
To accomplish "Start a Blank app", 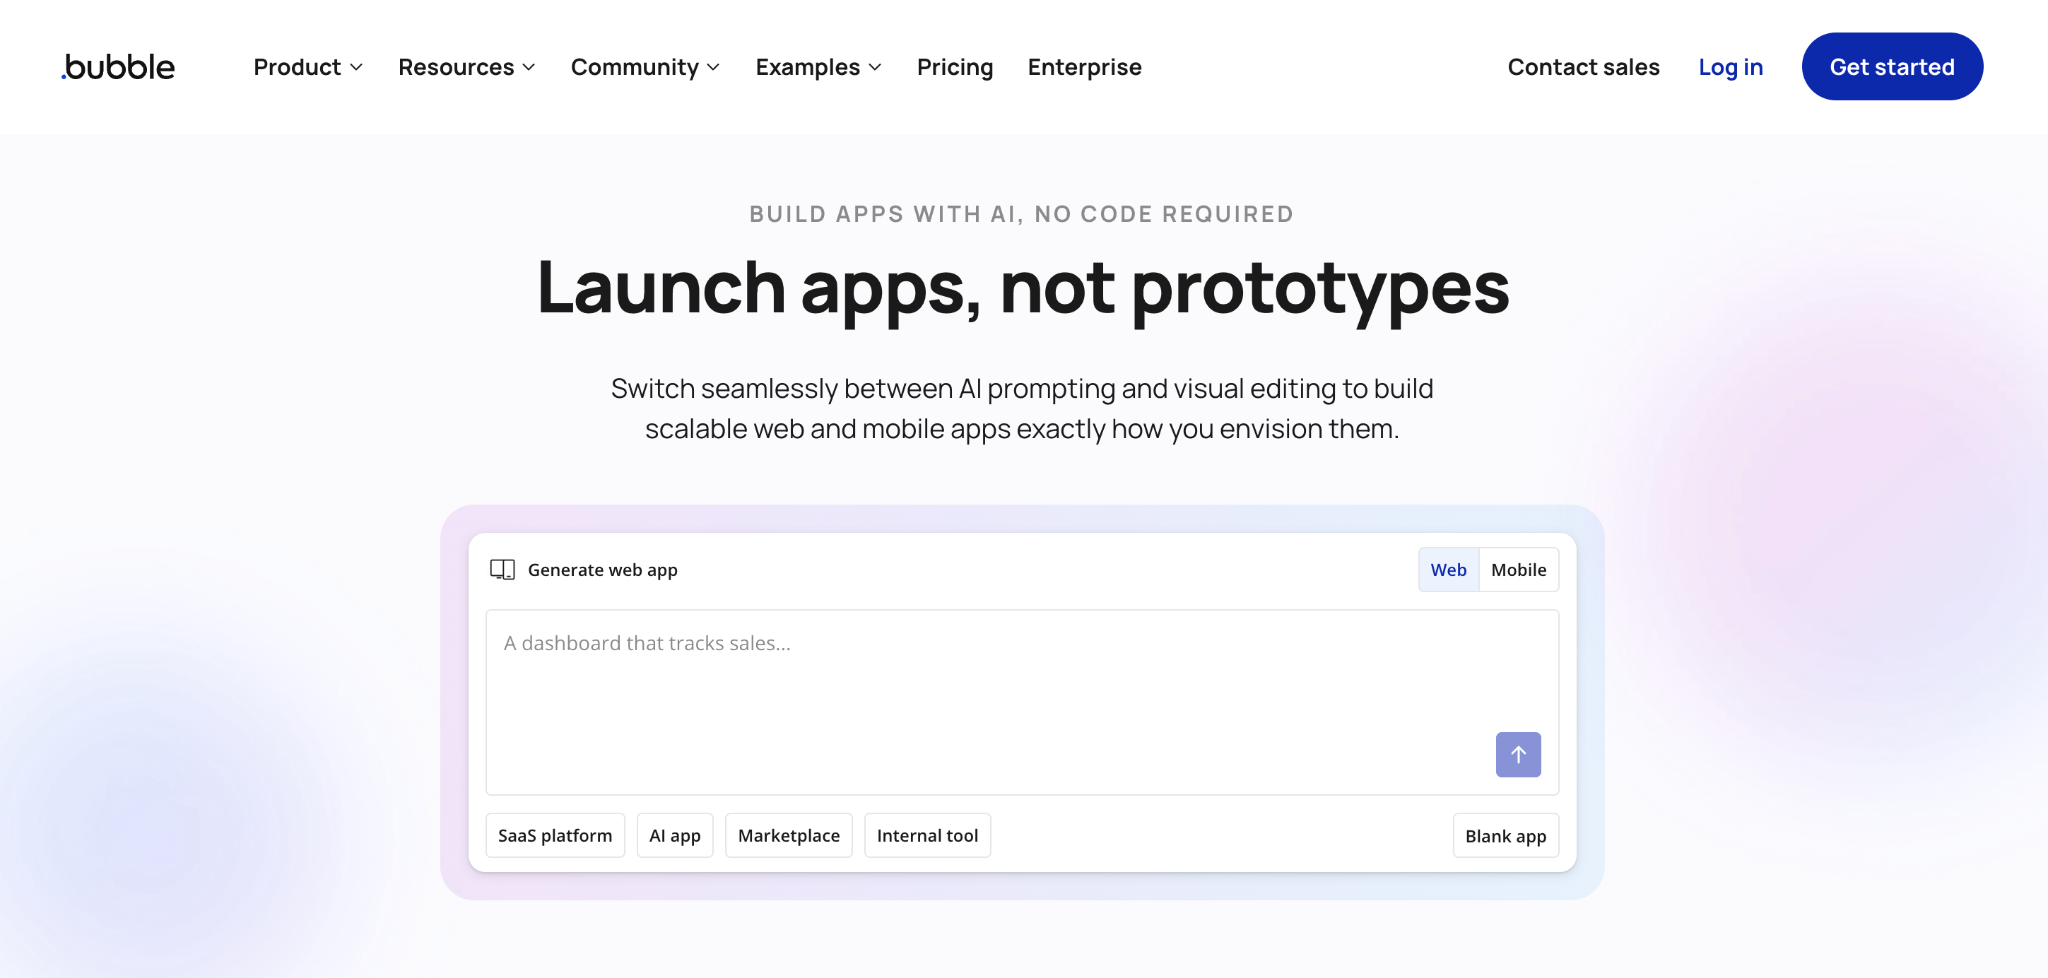I will click(x=1505, y=835).
